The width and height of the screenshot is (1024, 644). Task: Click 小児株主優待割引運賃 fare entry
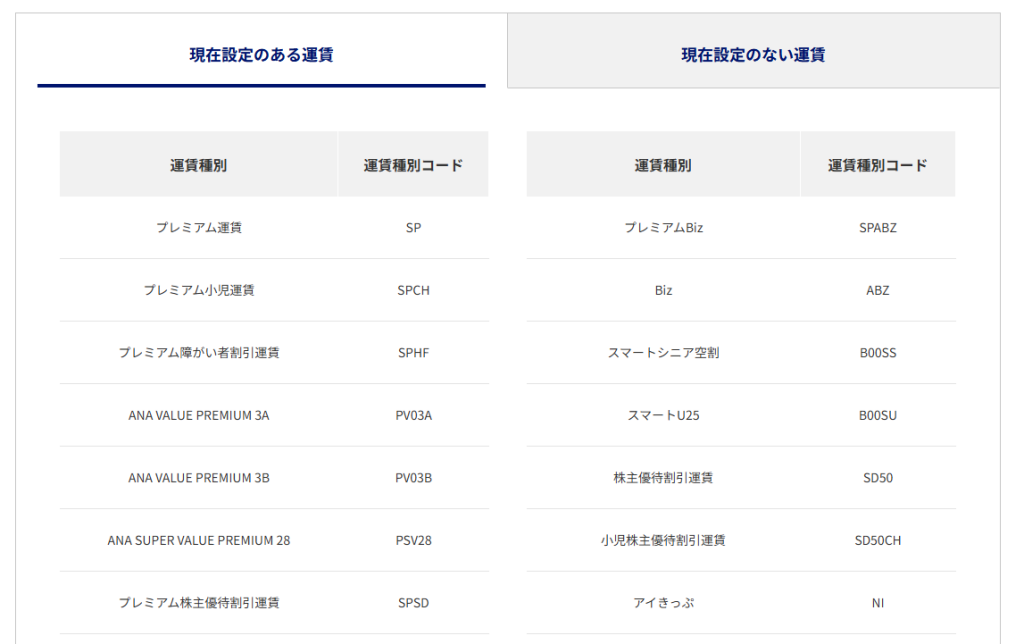664,540
